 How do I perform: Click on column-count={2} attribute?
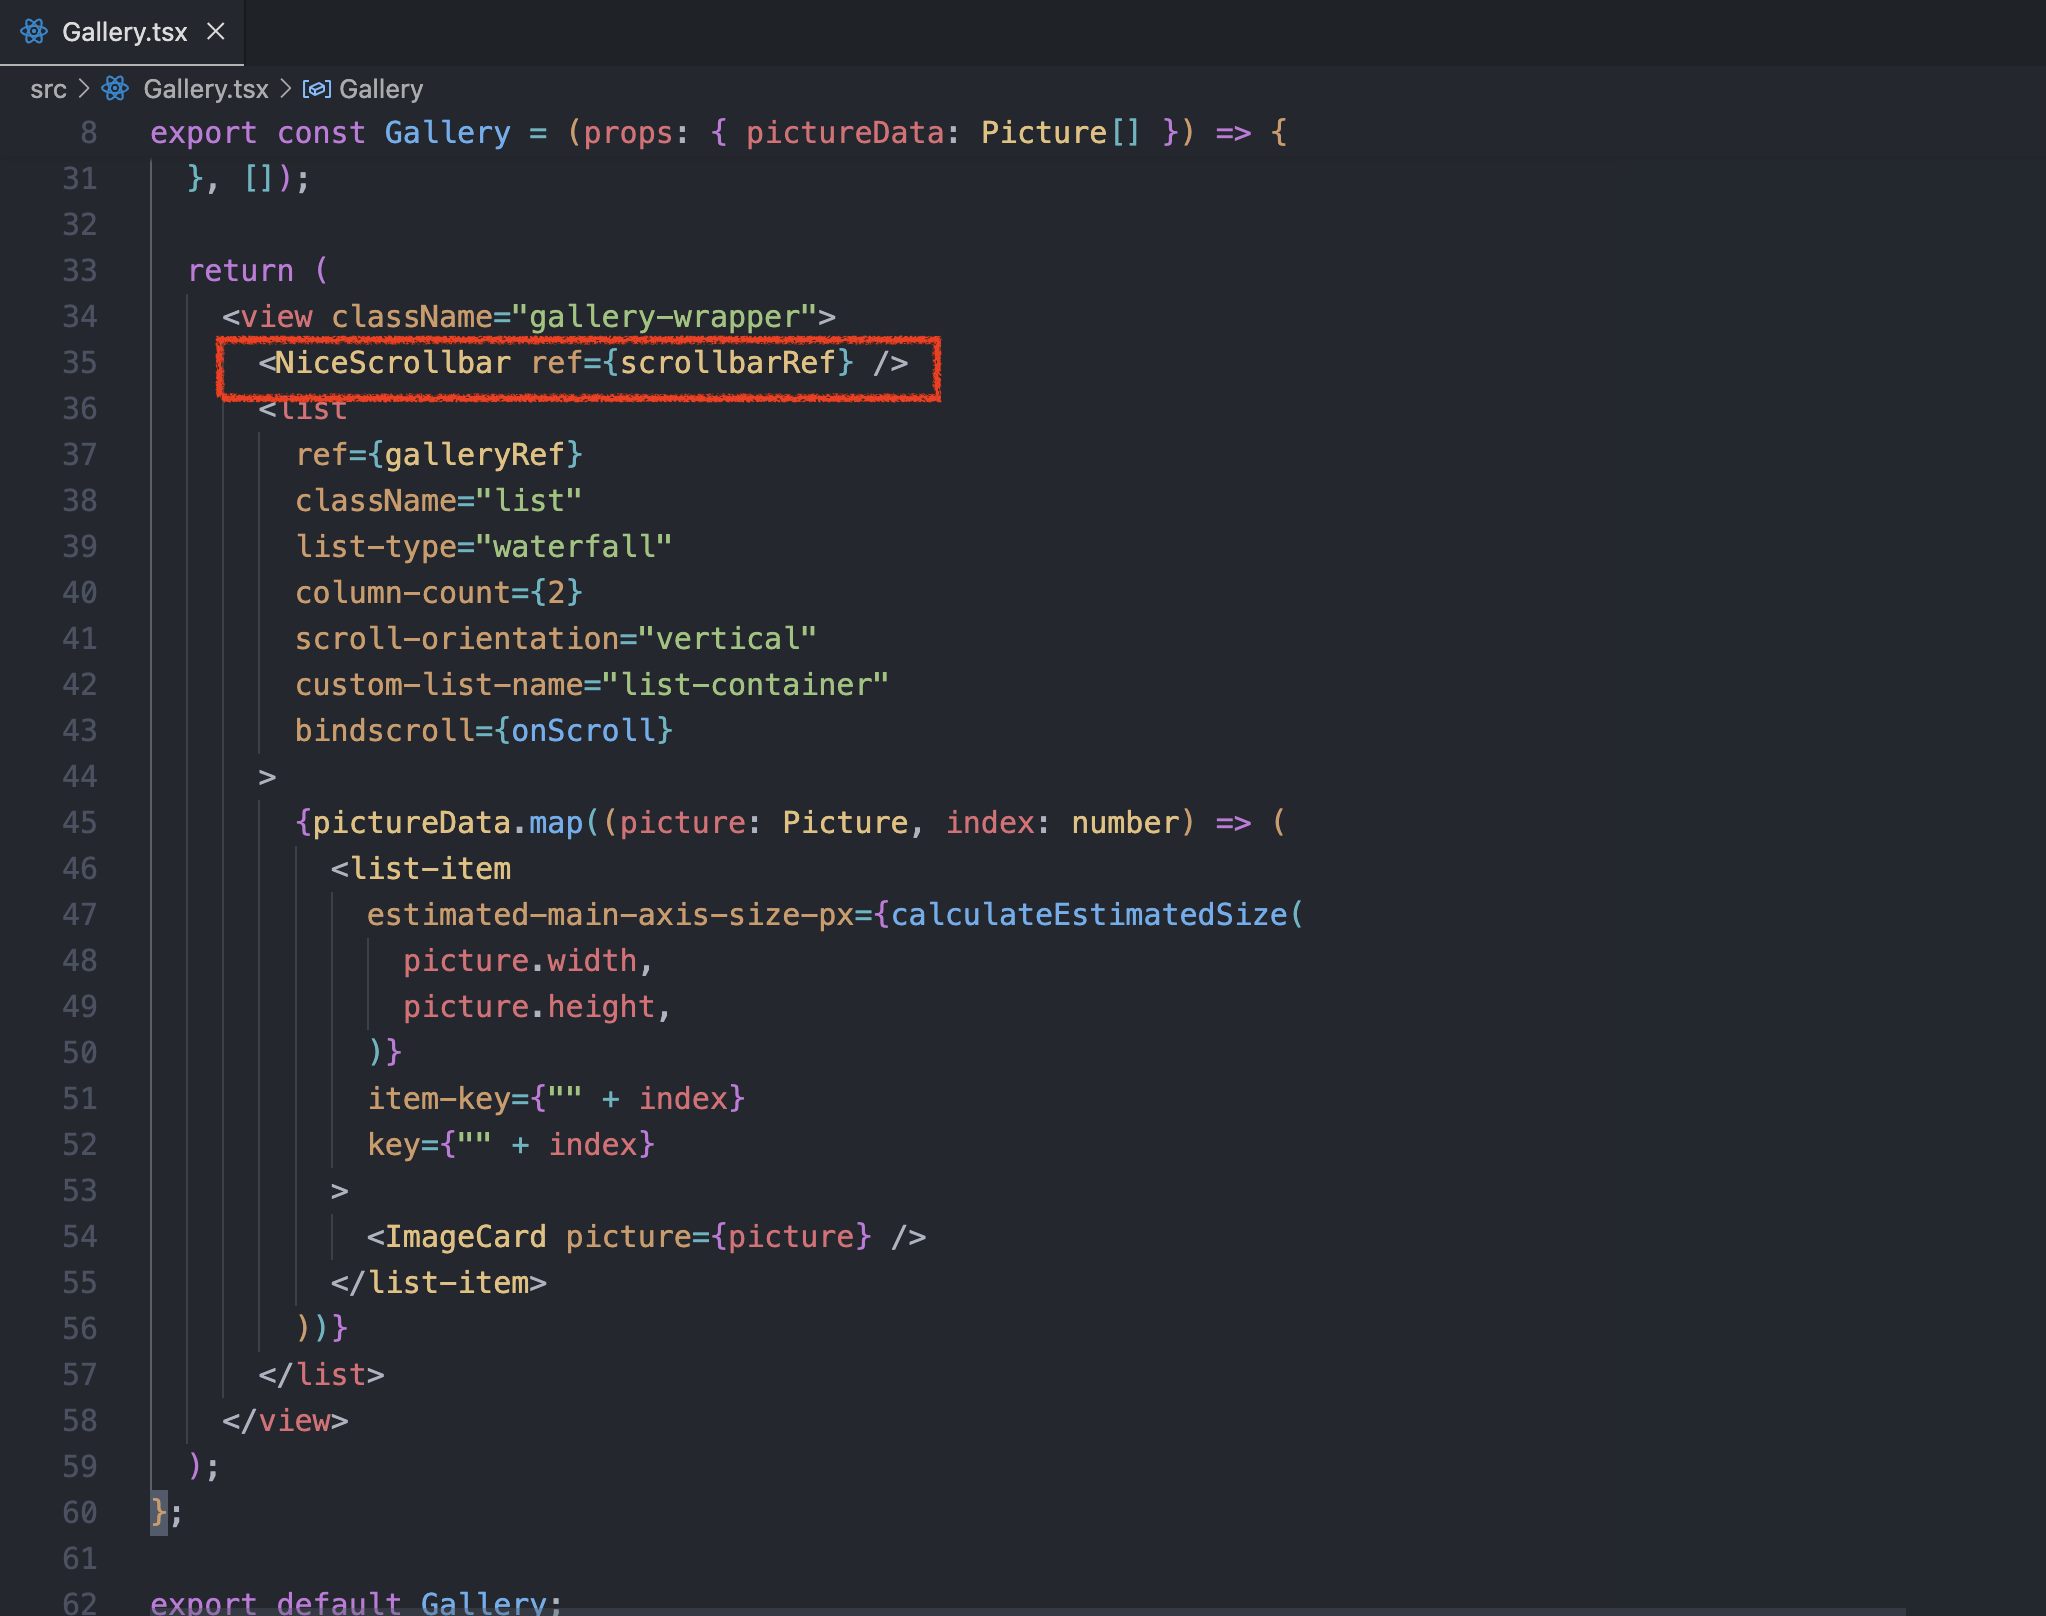(x=438, y=593)
